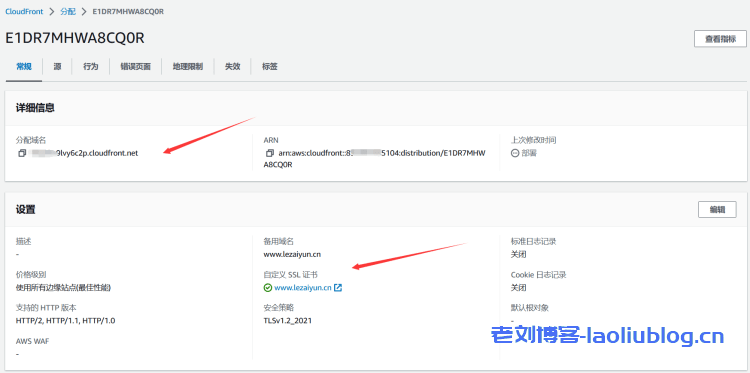Screen dimensions: 750x373
Task: Click 关闭 under 标准日志记录
Action: pos(518,254)
